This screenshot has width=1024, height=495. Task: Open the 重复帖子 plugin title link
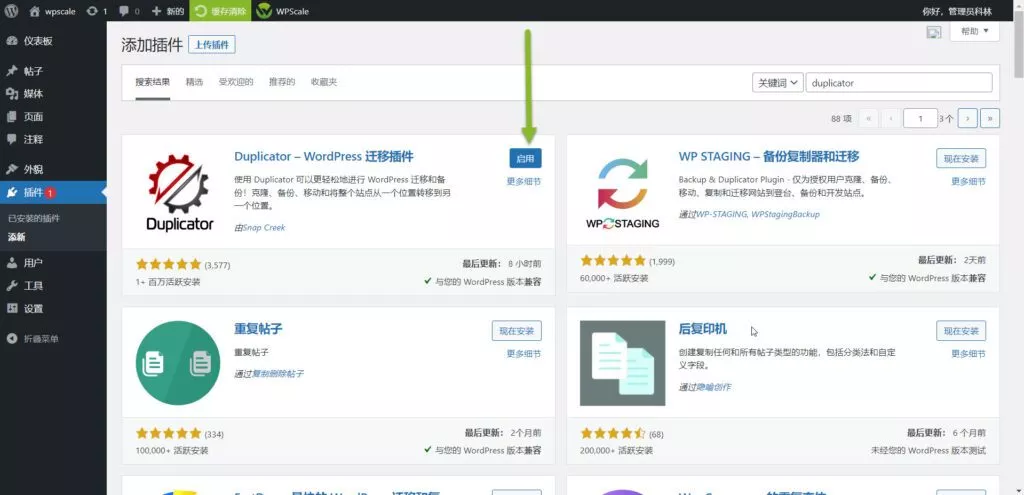coord(258,328)
